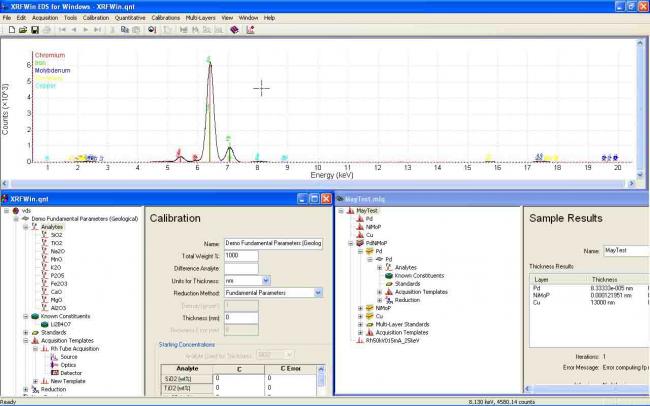The height and width of the screenshot is (406, 650).
Task: Select the Detector item icon in tree
Action: pos(54,372)
